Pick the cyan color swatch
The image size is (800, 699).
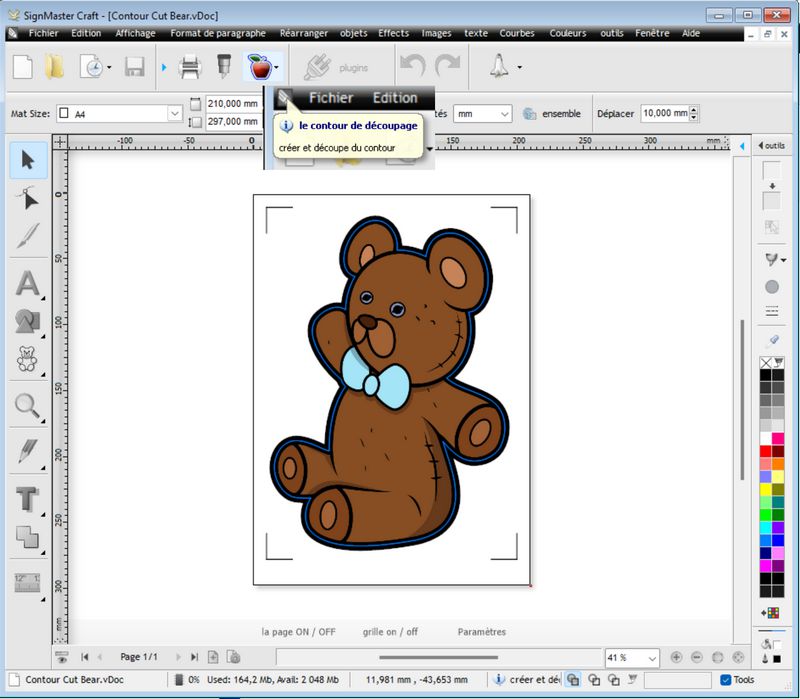[x=766, y=528]
